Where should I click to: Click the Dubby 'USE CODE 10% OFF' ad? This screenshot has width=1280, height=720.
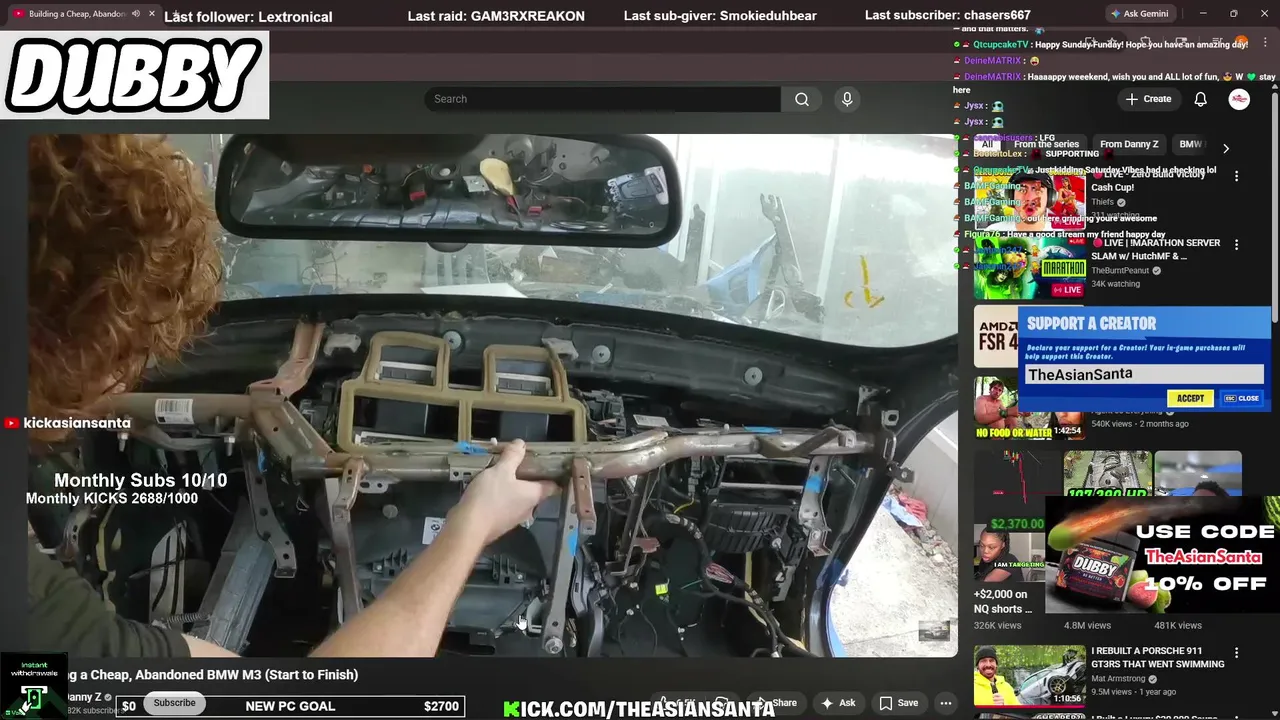pyautogui.click(x=1162, y=555)
